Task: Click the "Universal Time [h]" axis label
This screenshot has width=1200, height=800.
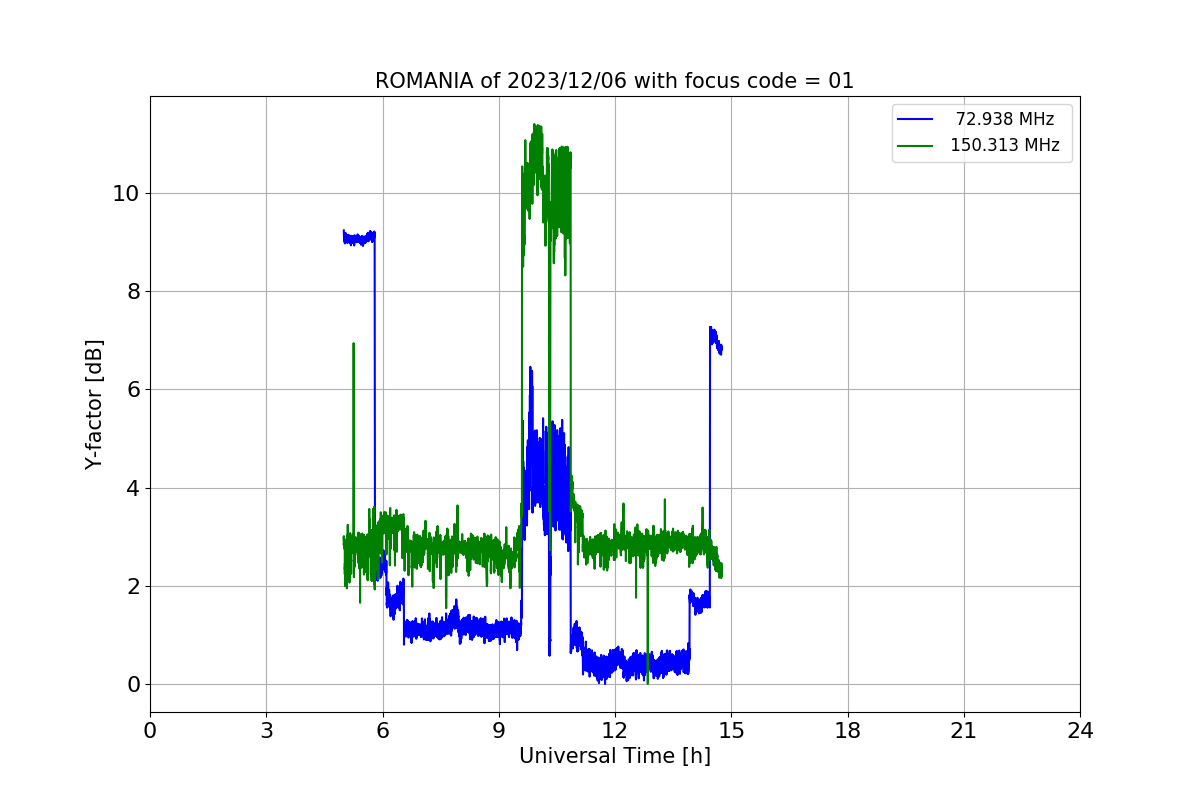Action: (x=615, y=756)
